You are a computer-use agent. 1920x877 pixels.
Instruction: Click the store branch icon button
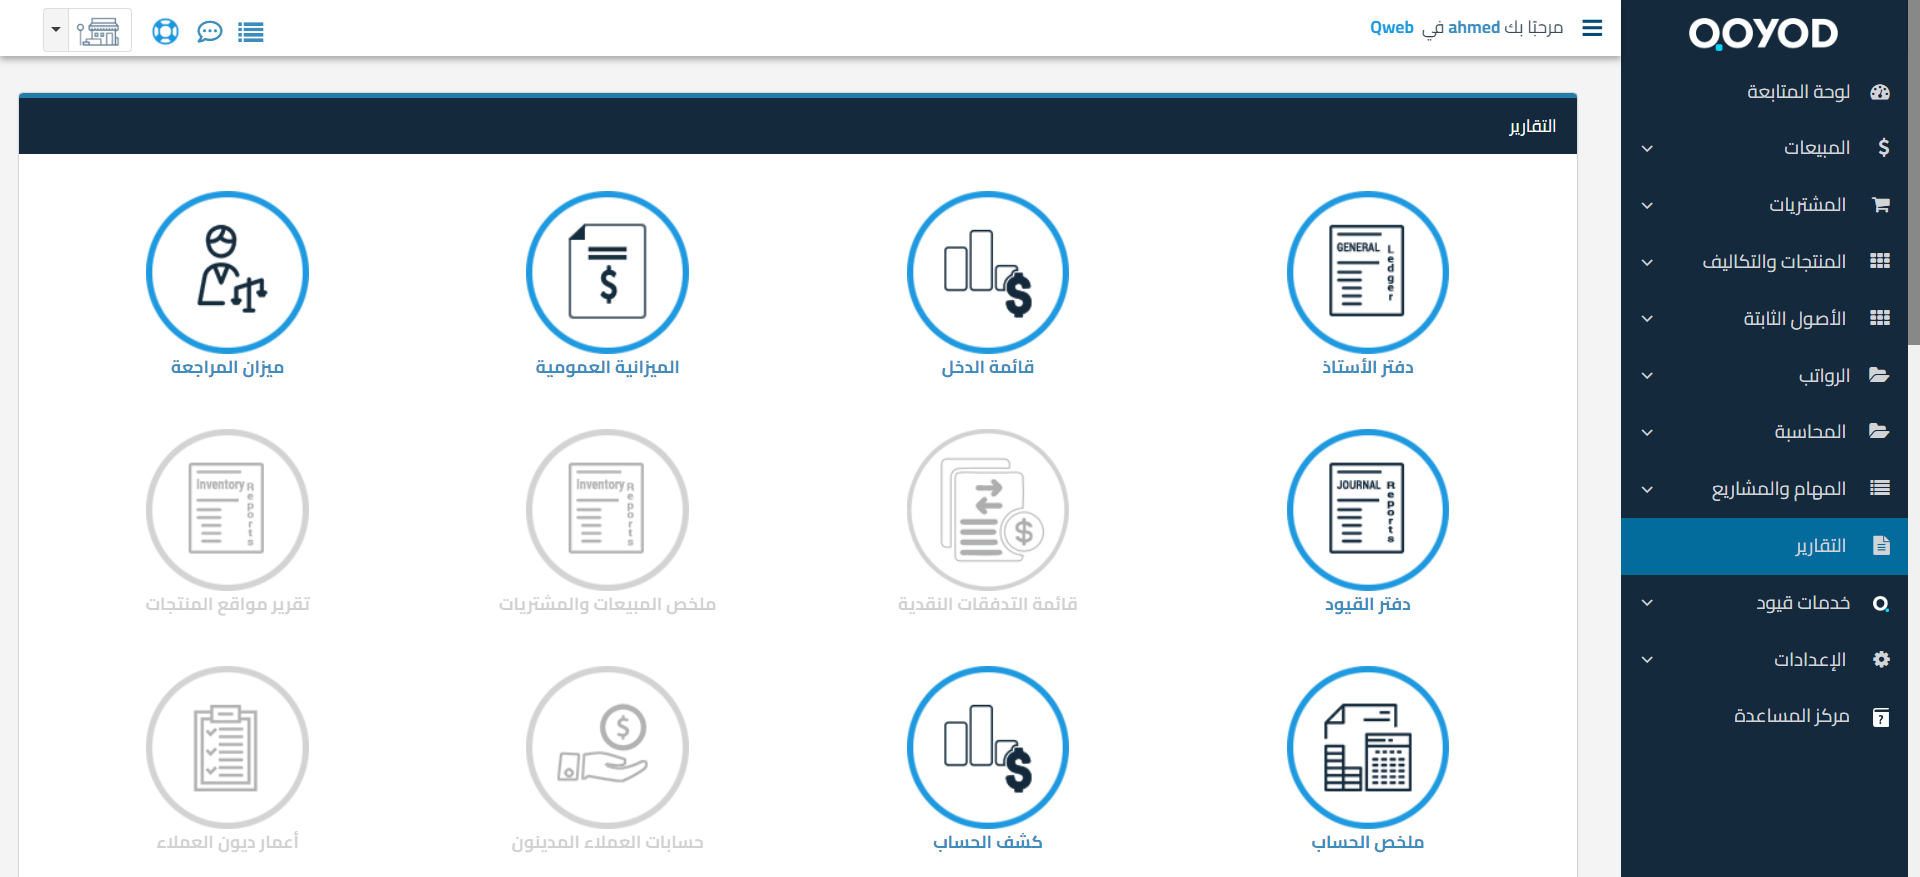click(x=99, y=31)
